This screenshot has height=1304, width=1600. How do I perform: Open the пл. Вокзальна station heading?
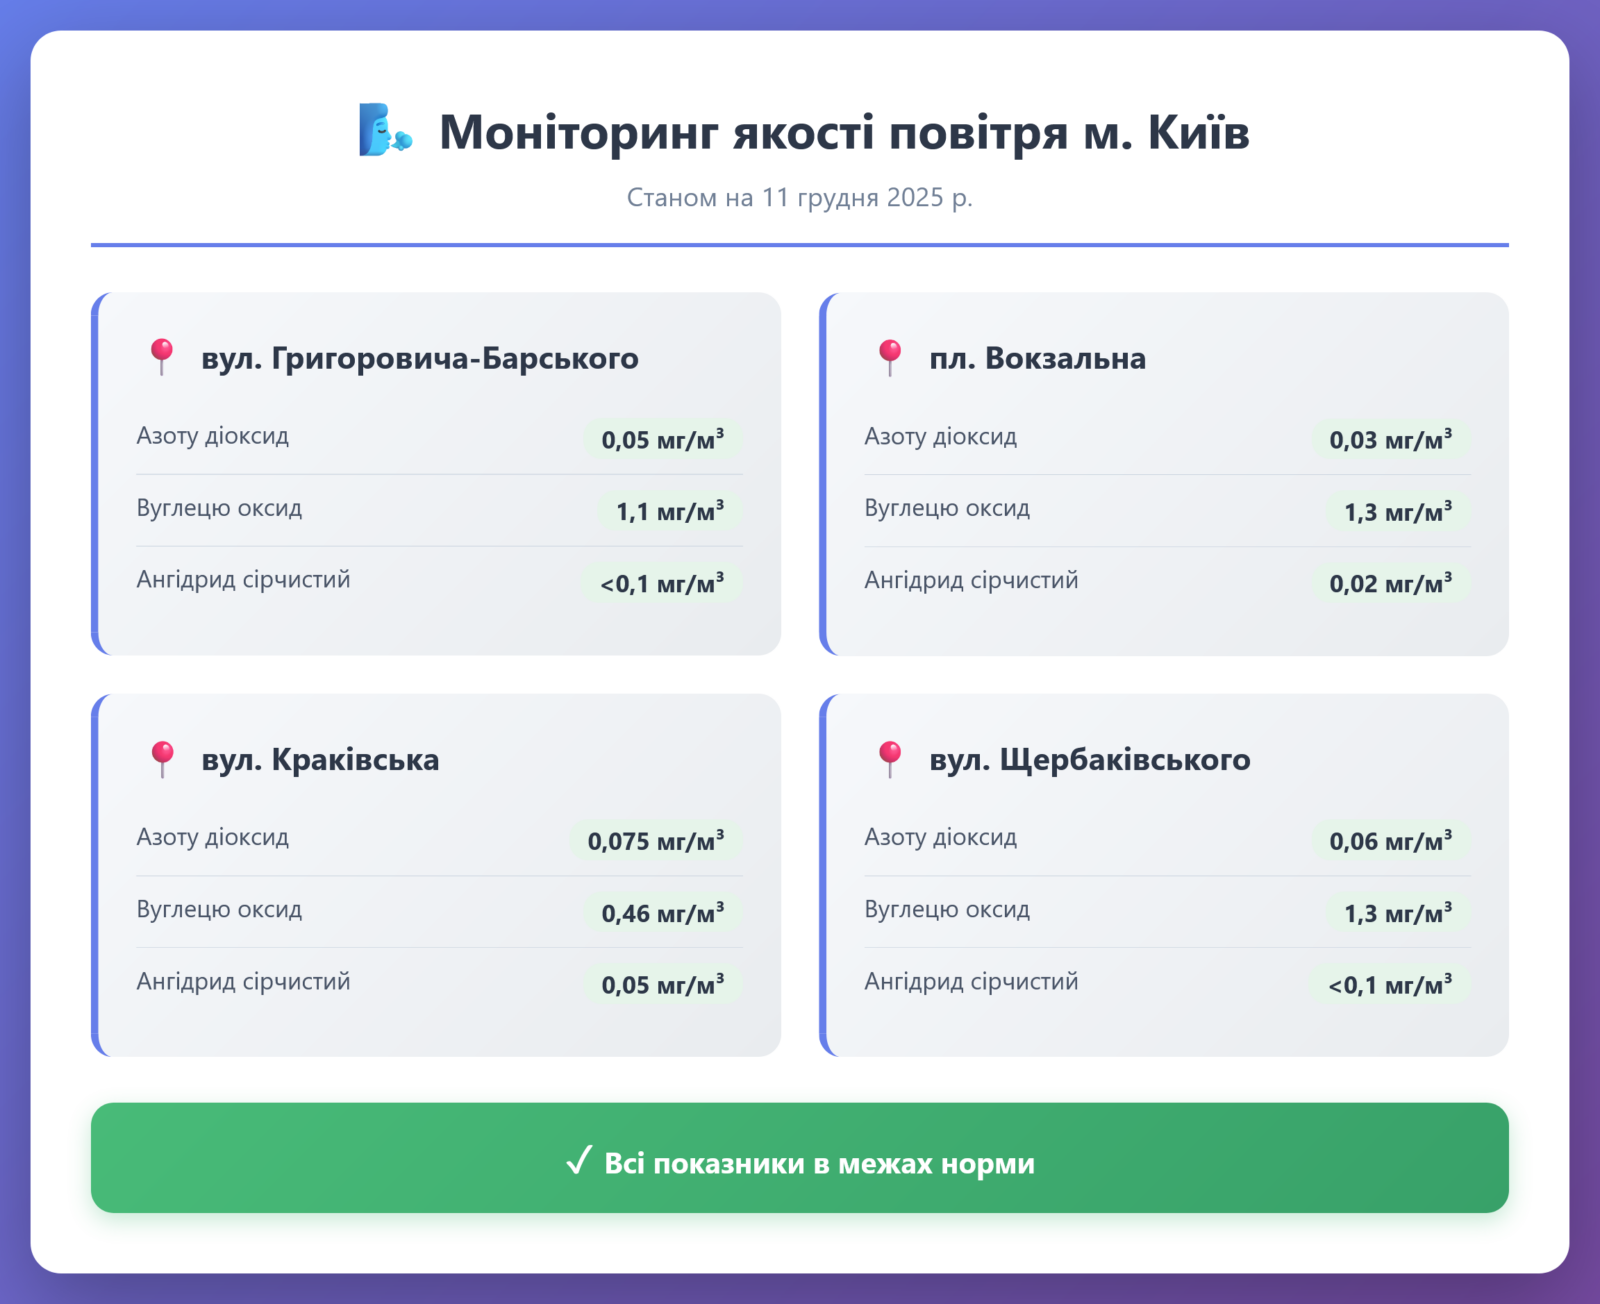[x=1037, y=358]
